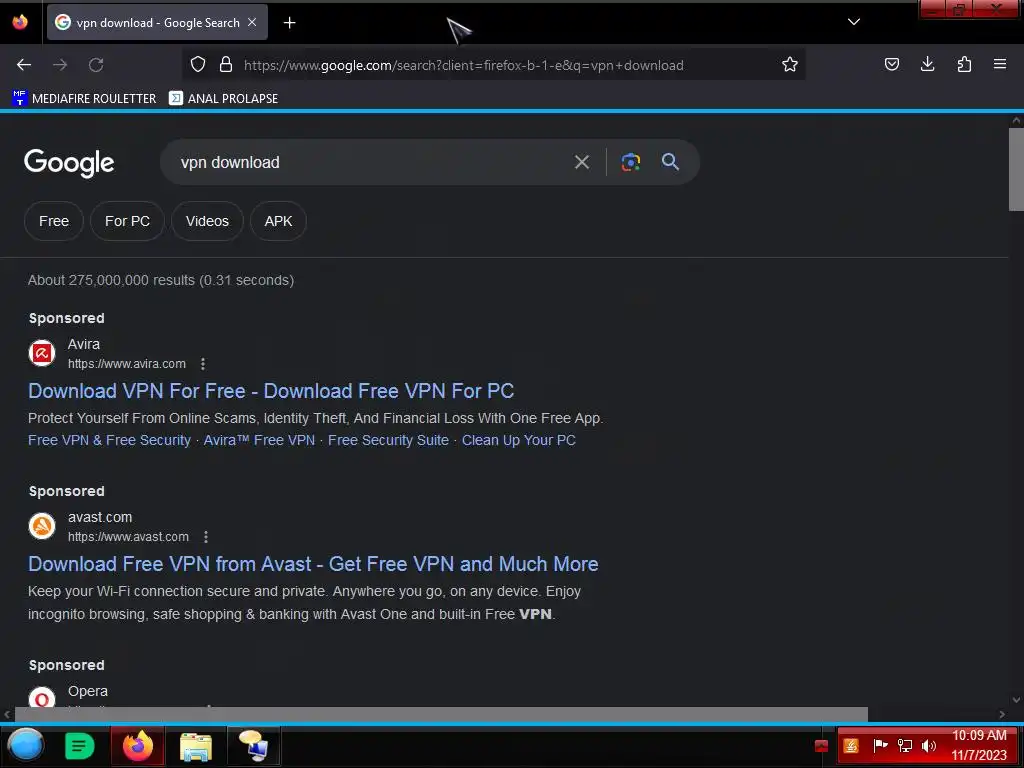Click the Firefox logo icon in tab bar
1024x768 pixels.
20,22
